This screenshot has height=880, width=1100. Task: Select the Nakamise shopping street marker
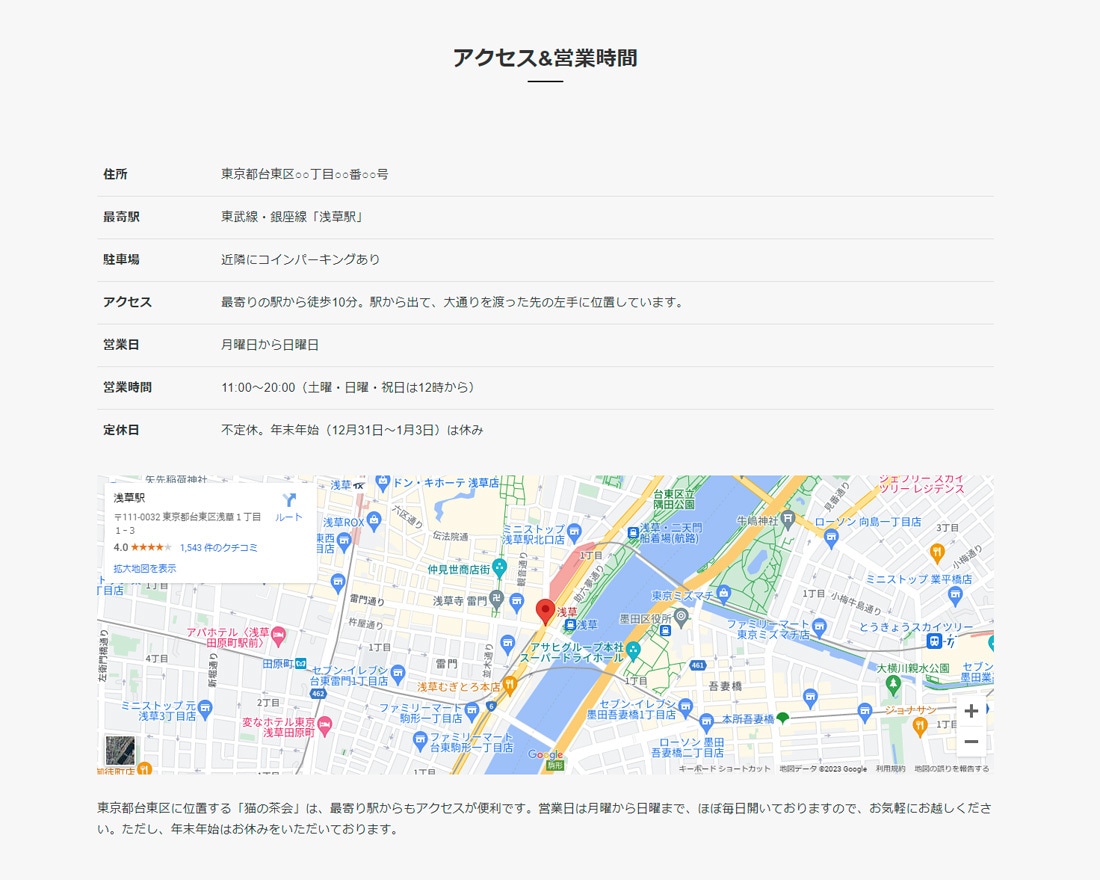coord(499,568)
